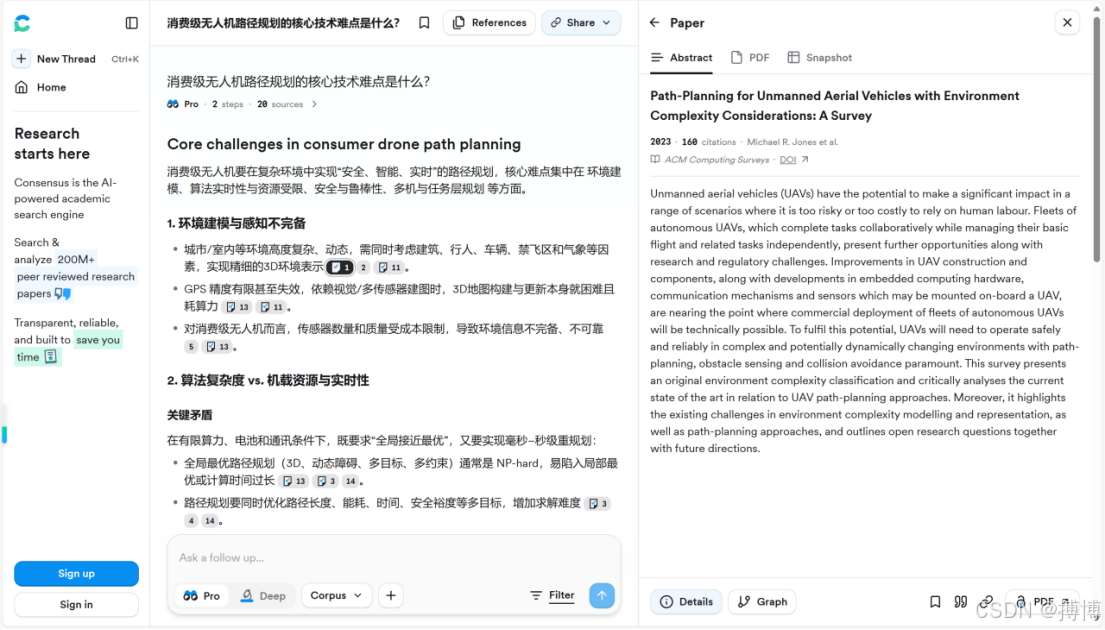Open the Share dropdown
This screenshot has width=1105, height=630.
[581, 23]
